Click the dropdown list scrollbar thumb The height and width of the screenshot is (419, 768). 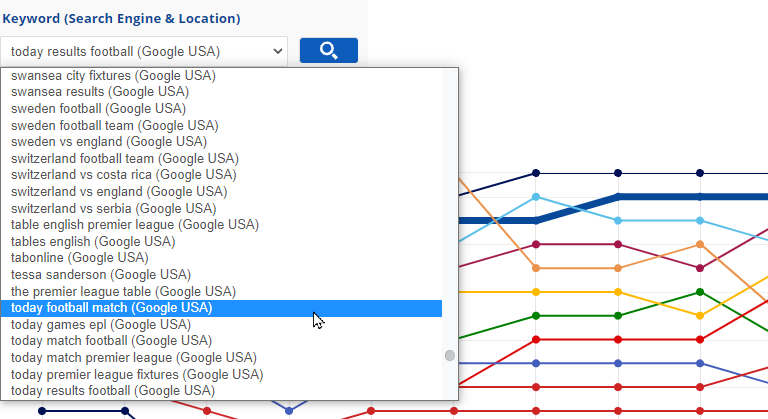pos(450,355)
